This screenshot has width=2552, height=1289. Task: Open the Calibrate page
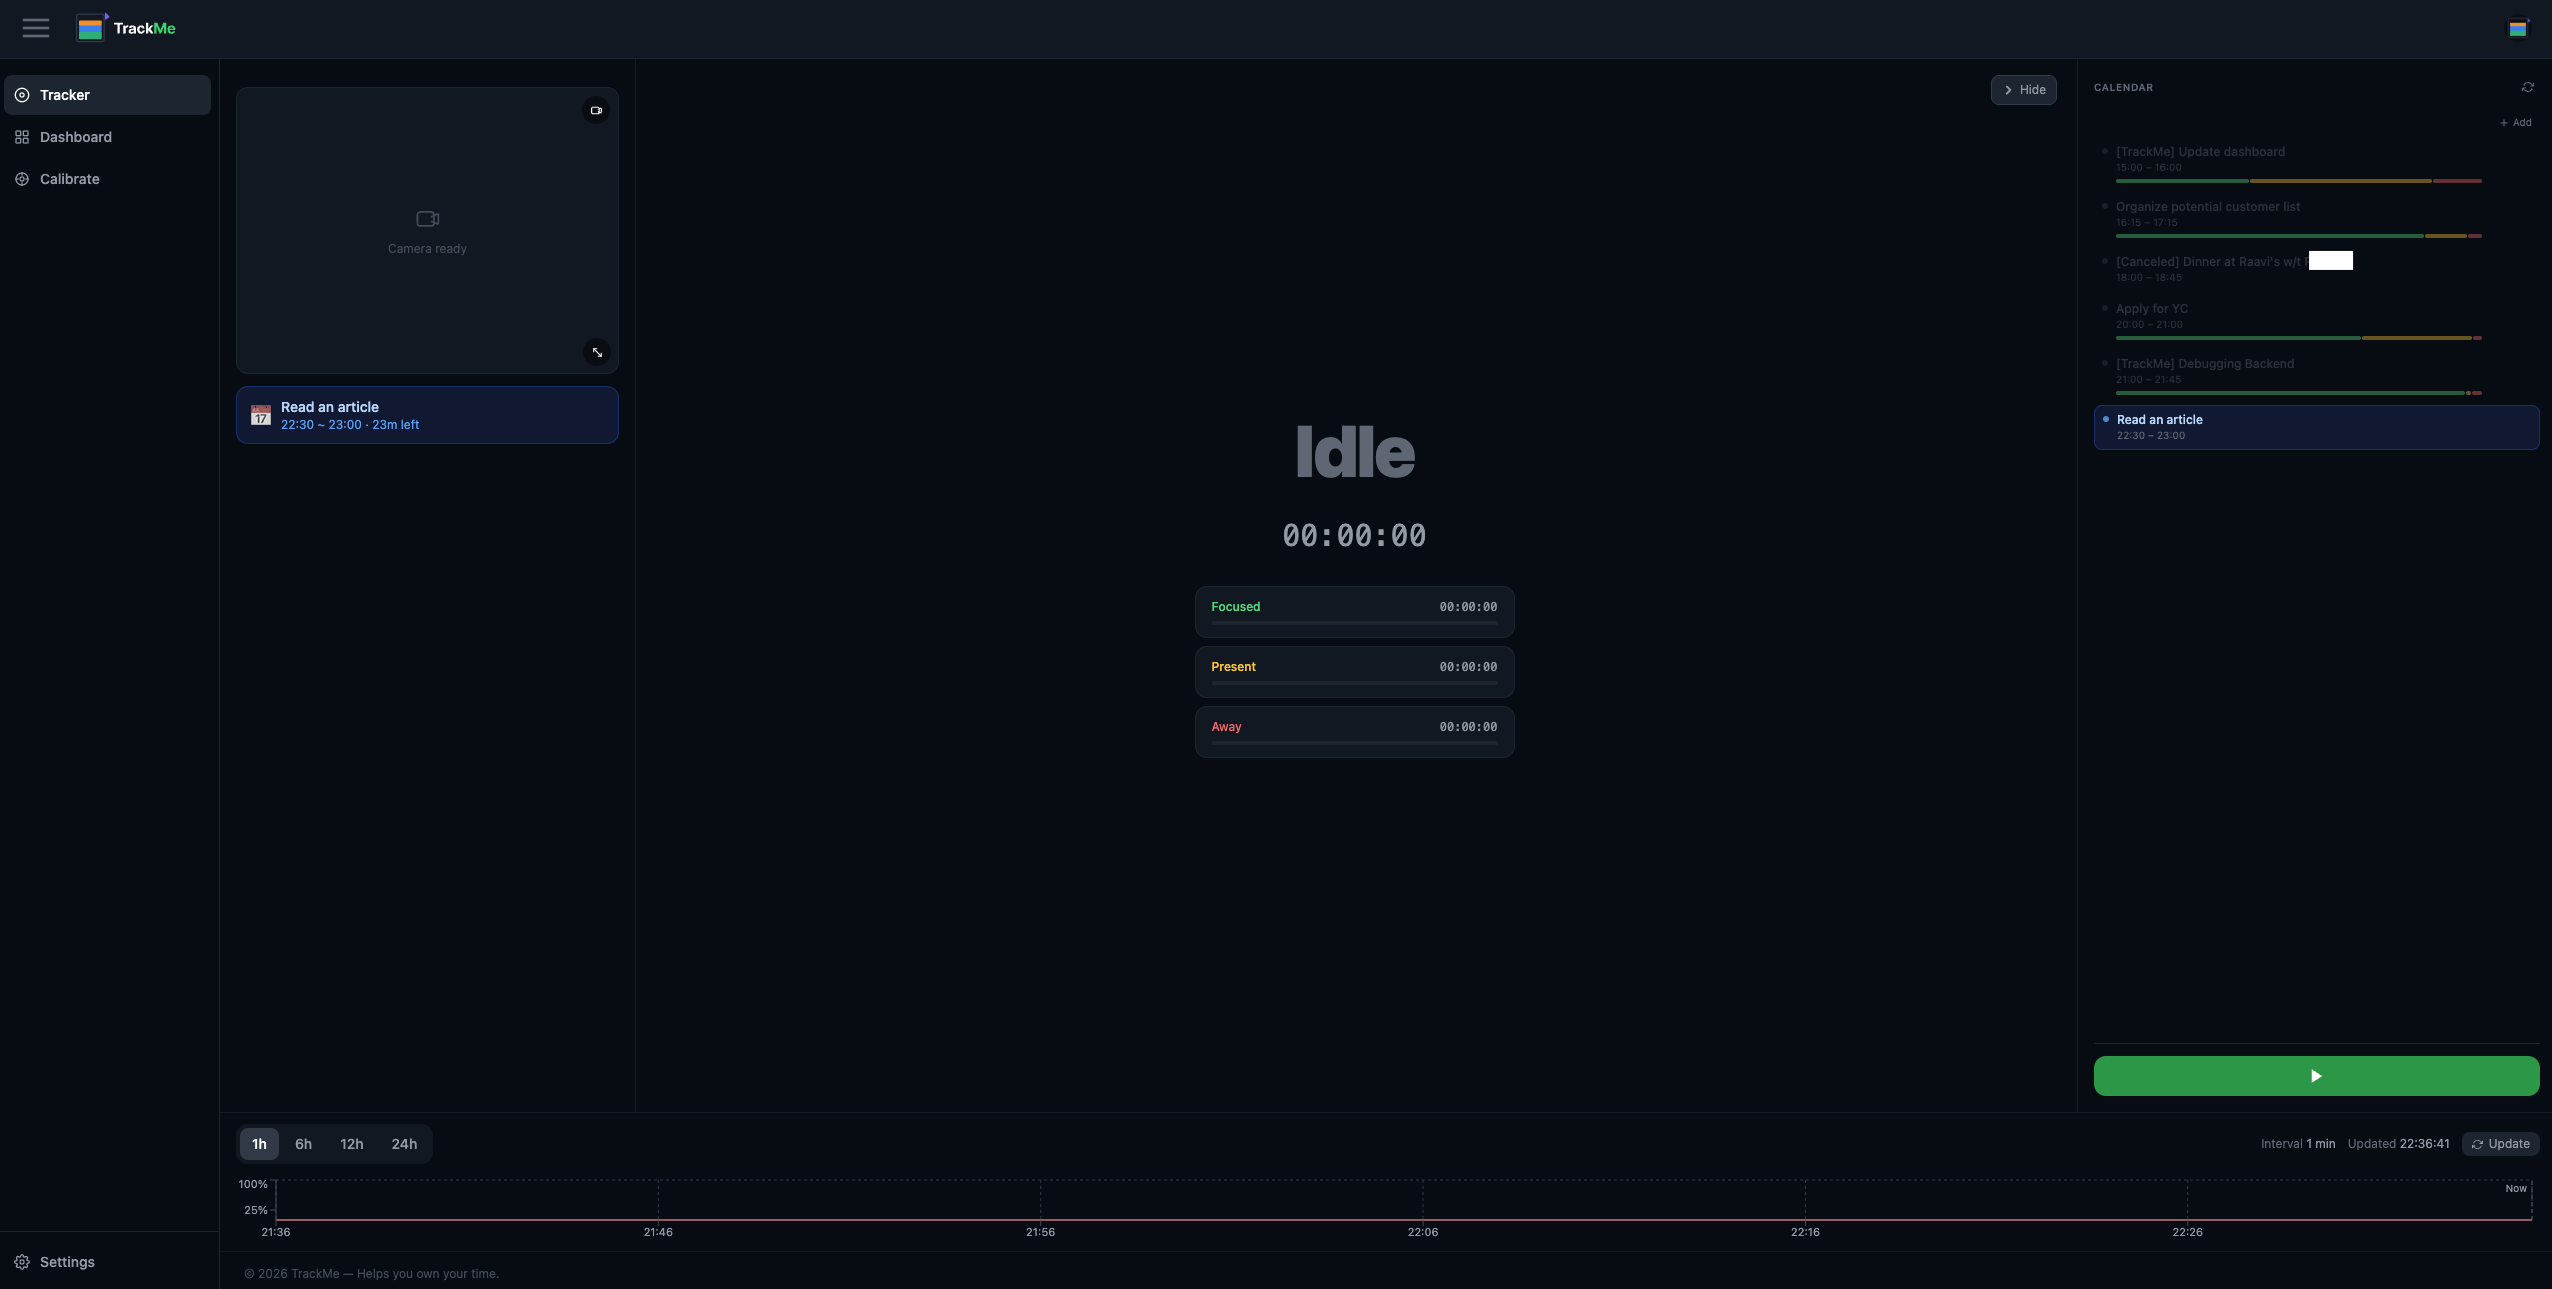coord(70,179)
